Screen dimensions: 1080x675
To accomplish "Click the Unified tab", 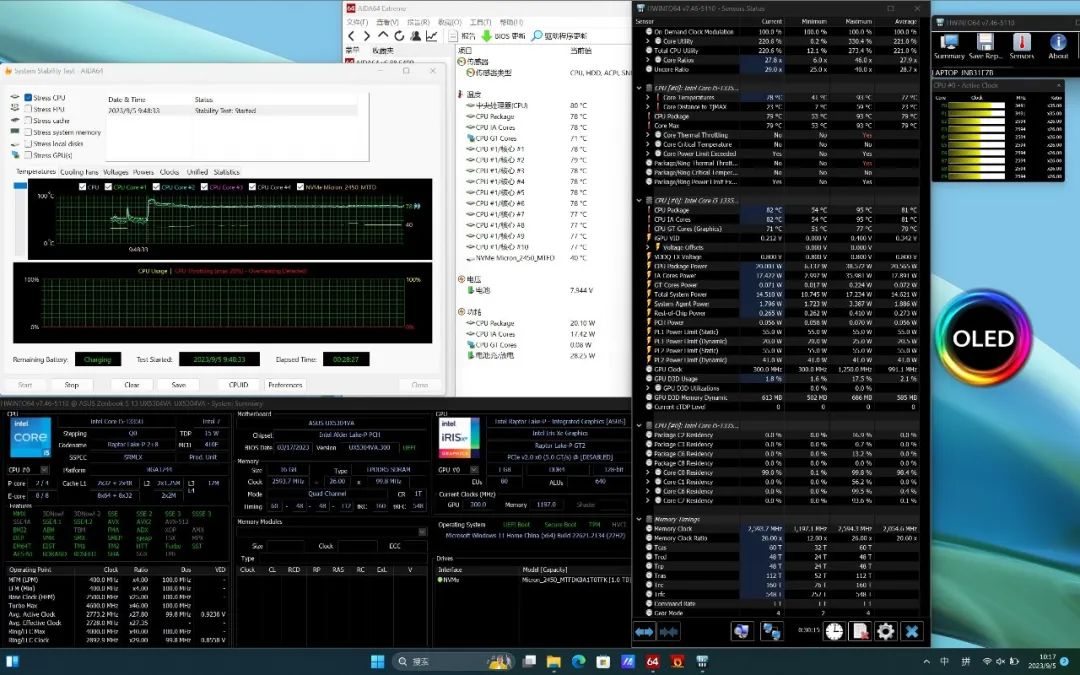I will [x=197, y=172].
